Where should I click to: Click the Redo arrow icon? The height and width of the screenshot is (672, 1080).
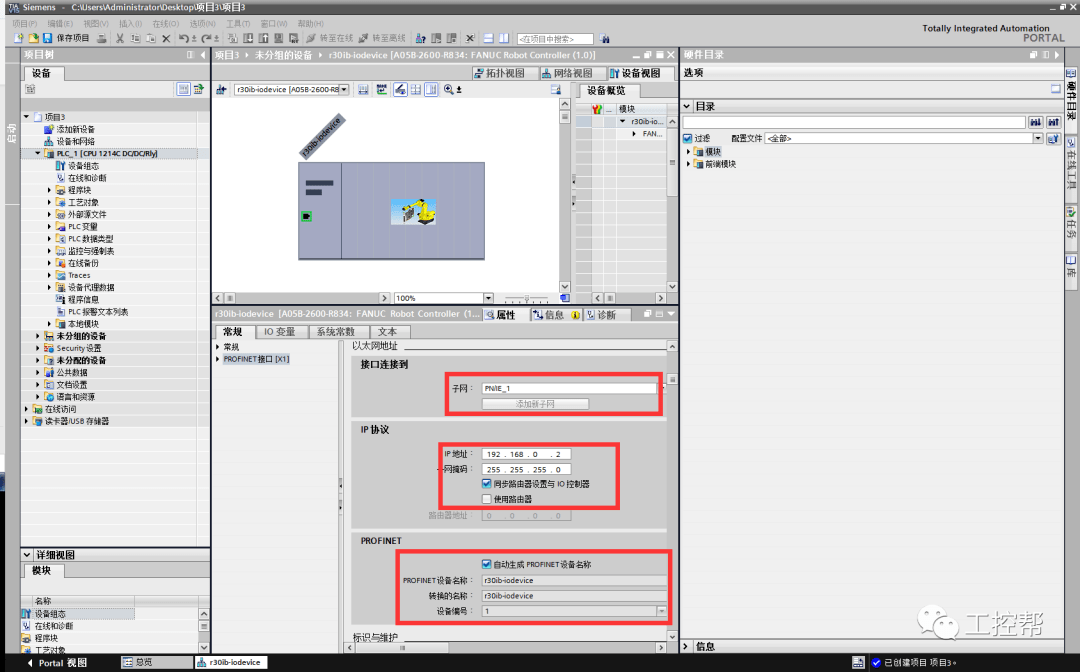(x=206, y=38)
